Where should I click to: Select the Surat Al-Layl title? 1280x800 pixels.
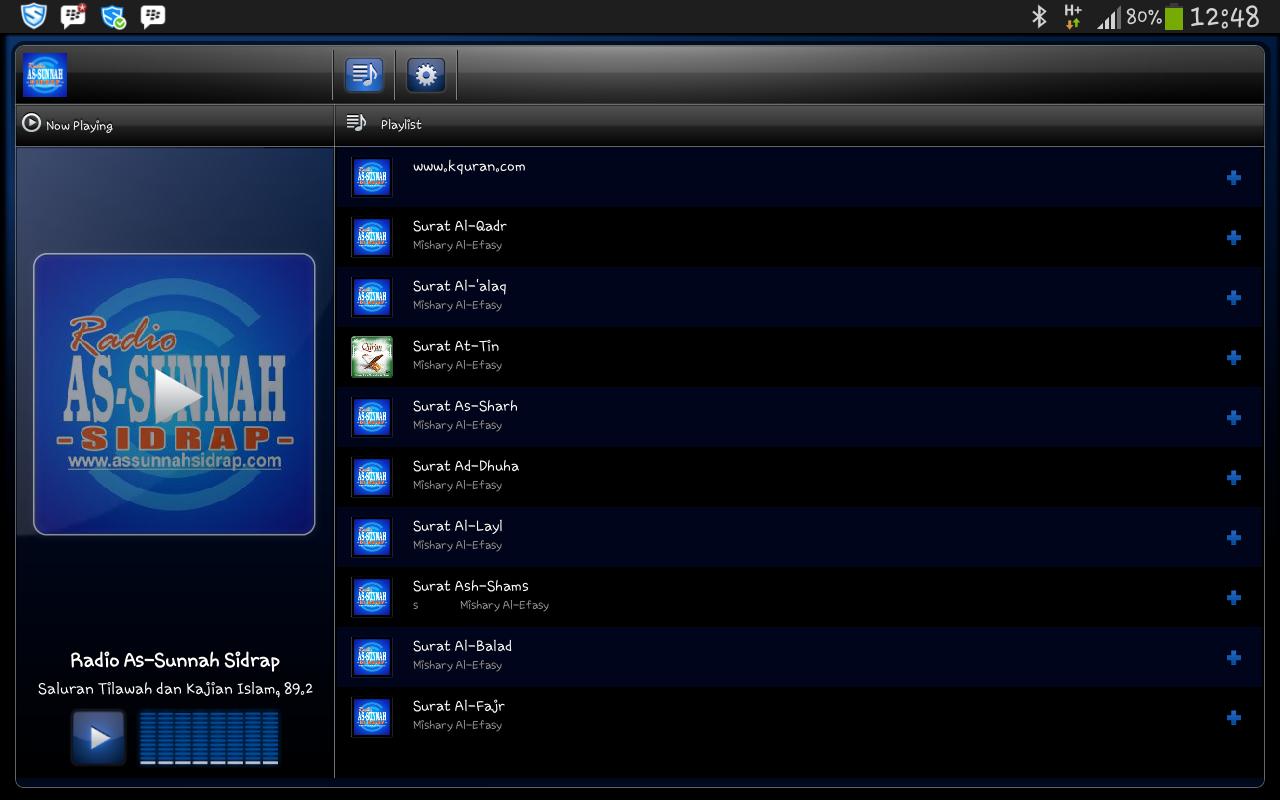click(458, 526)
